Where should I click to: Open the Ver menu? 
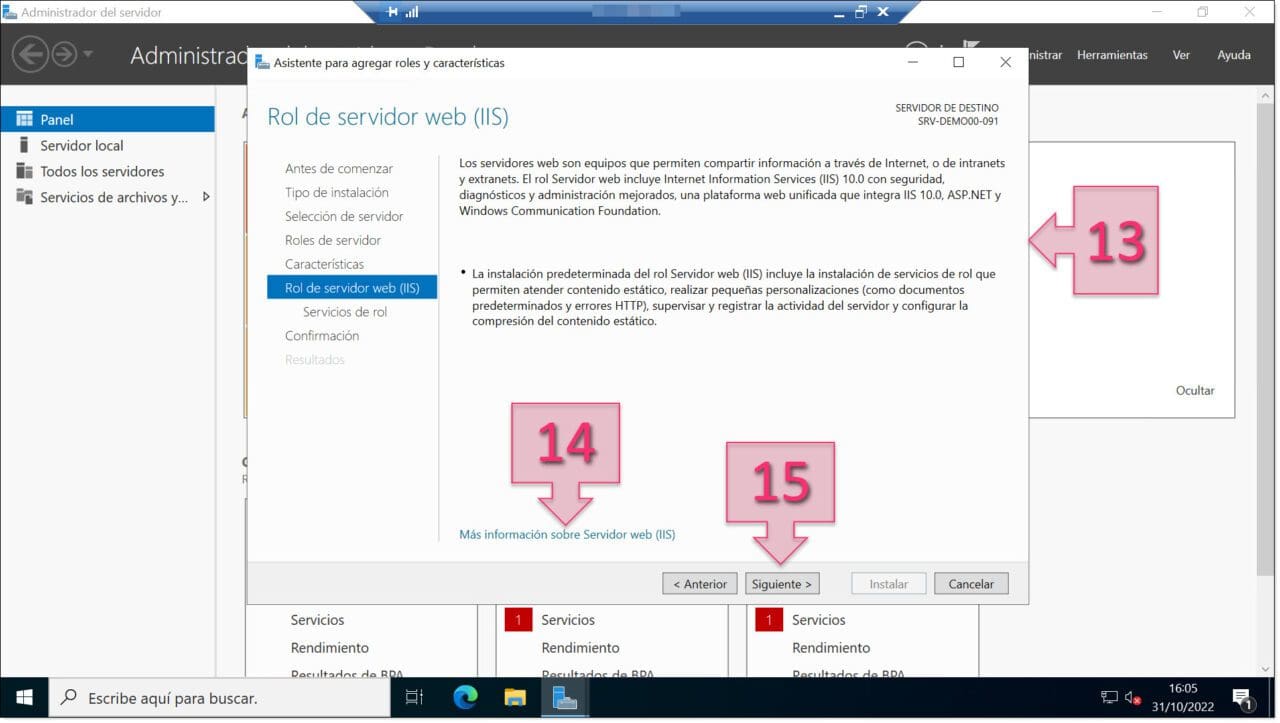point(1181,55)
